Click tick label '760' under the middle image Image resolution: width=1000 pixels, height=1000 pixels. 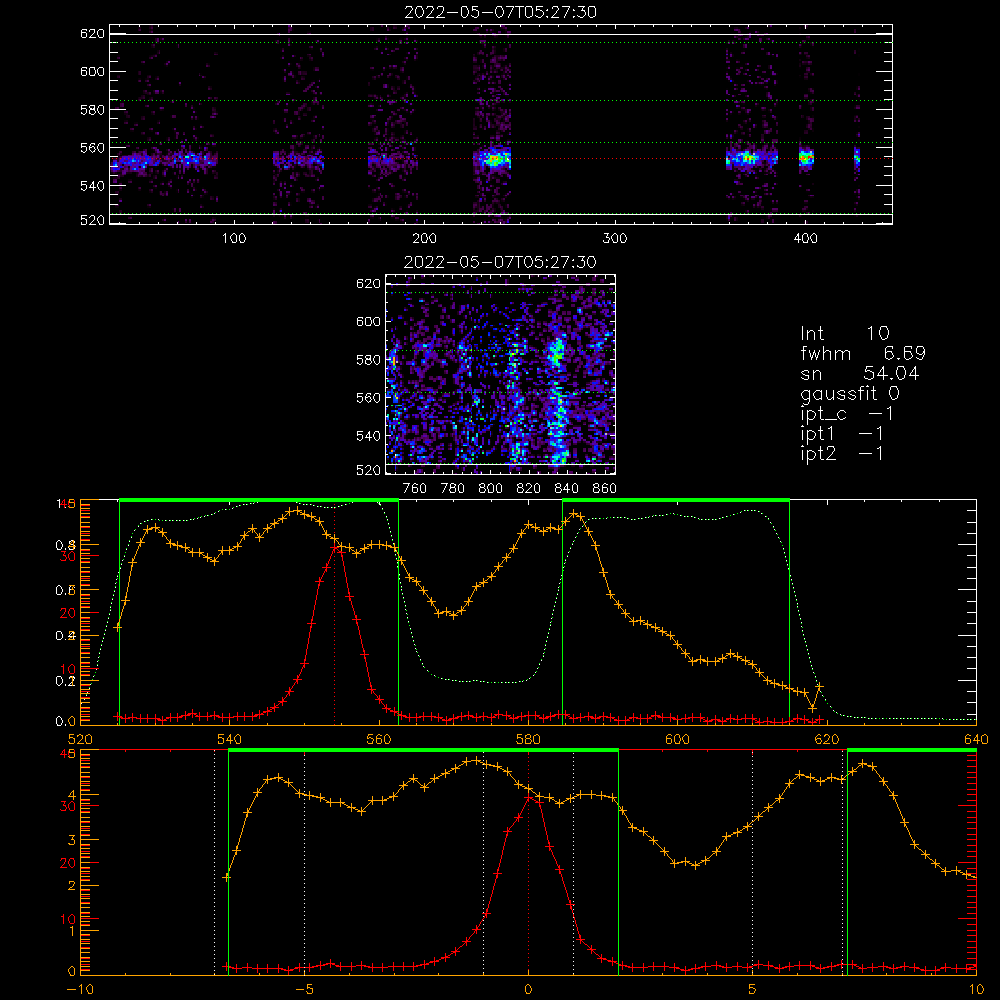click(415, 489)
